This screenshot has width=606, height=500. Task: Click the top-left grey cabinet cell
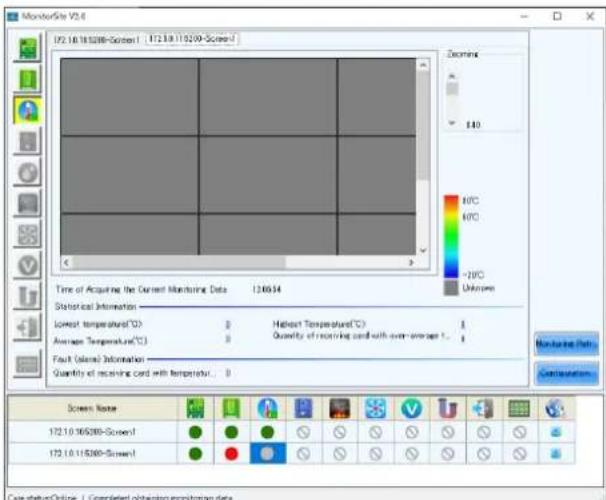pos(129,97)
